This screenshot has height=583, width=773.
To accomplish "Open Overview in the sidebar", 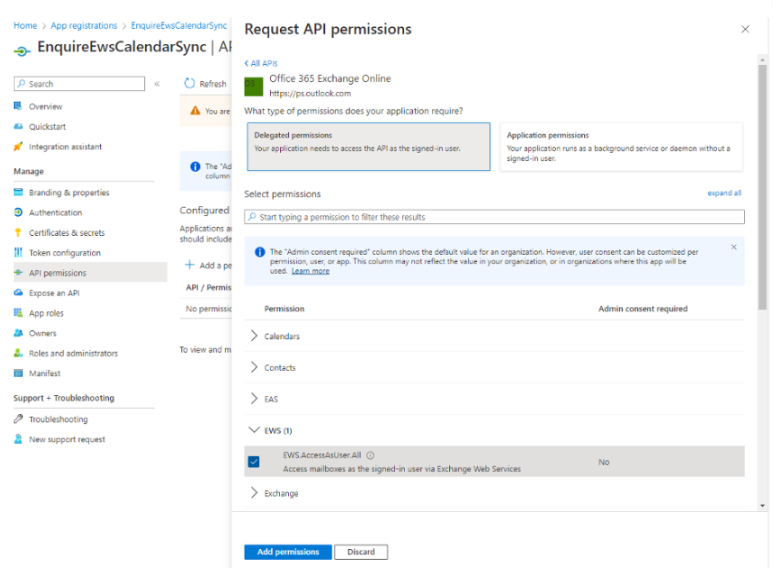I will (x=45, y=106).
